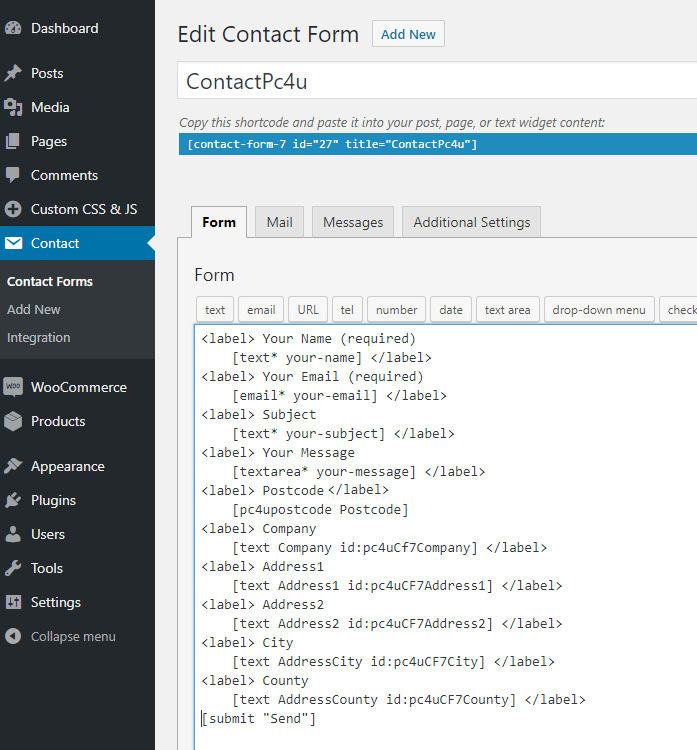
Task: Click the [text* your-name] line
Action: point(332,357)
